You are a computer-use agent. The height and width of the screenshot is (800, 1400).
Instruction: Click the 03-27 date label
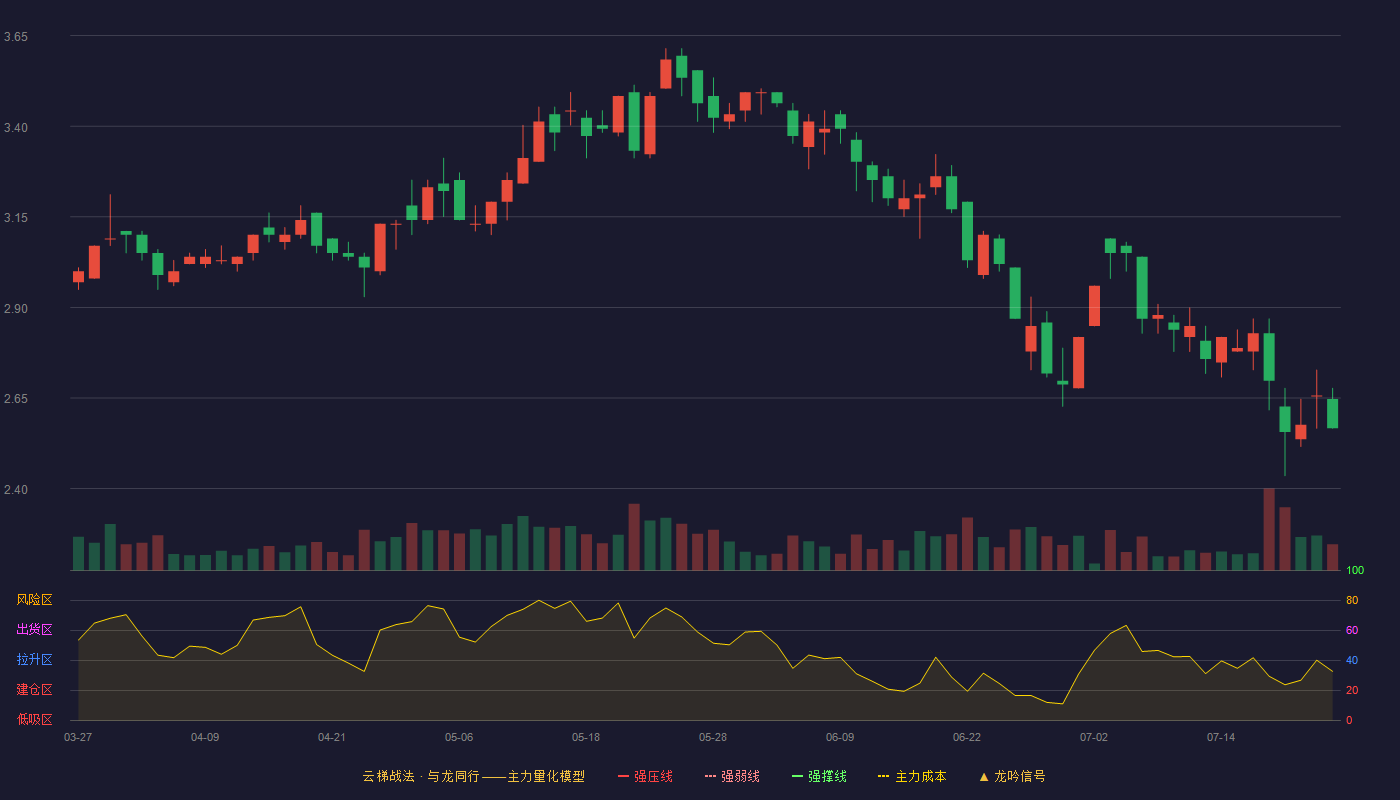[x=78, y=737]
